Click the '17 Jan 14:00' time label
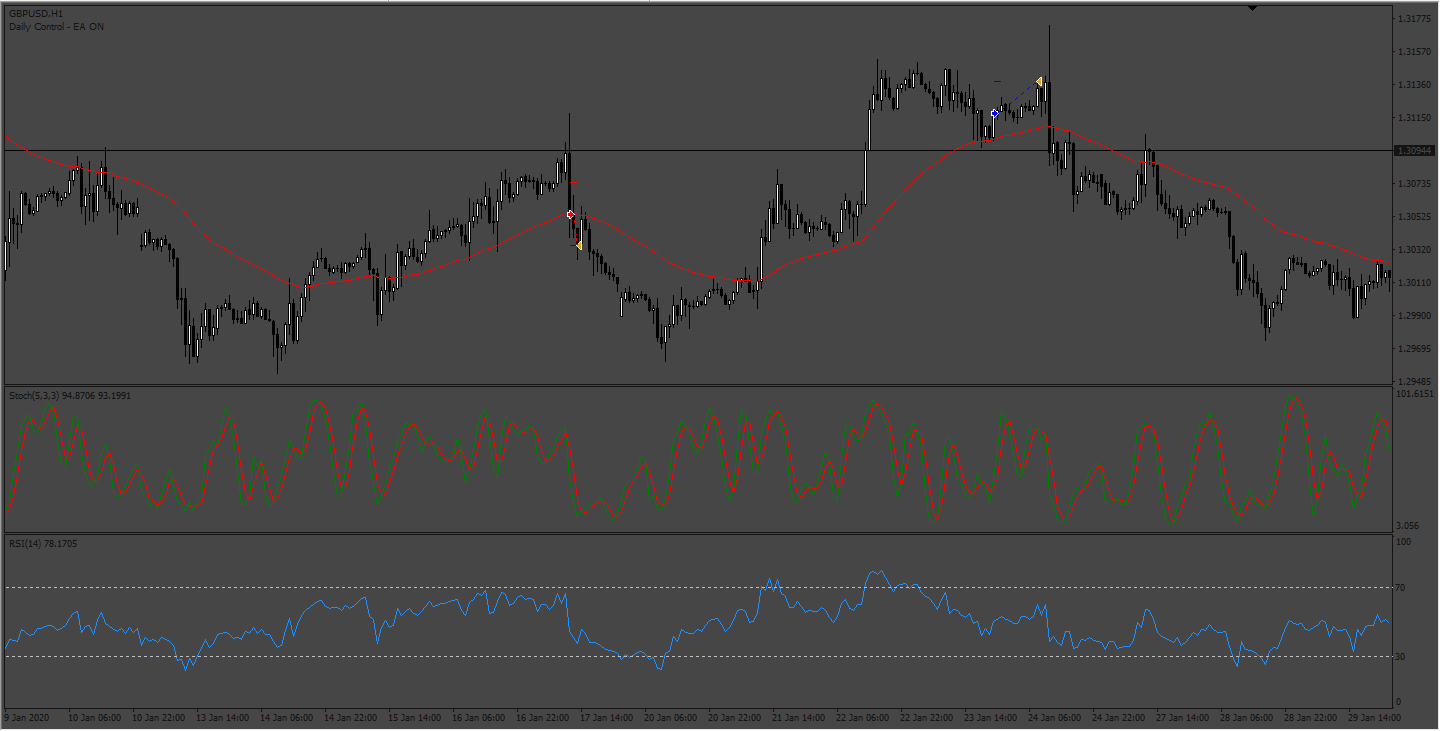 607,718
